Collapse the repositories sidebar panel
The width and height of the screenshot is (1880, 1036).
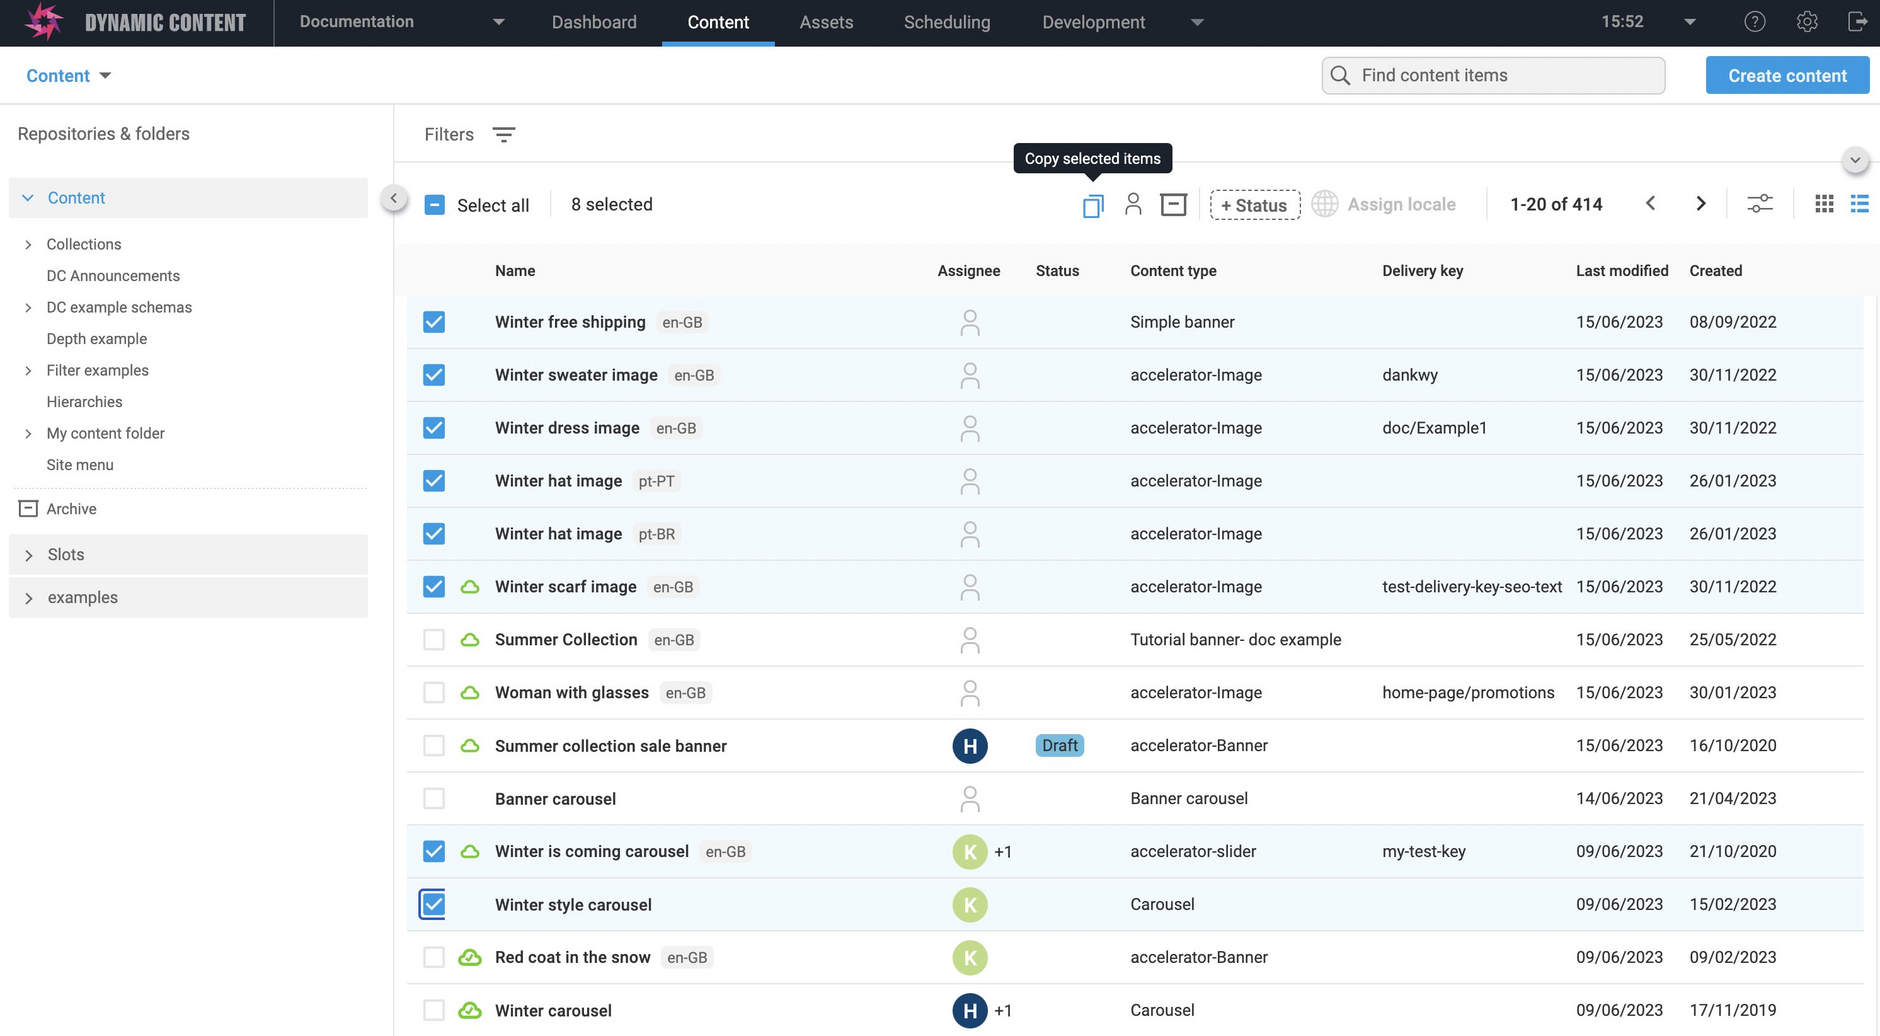(394, 198)
